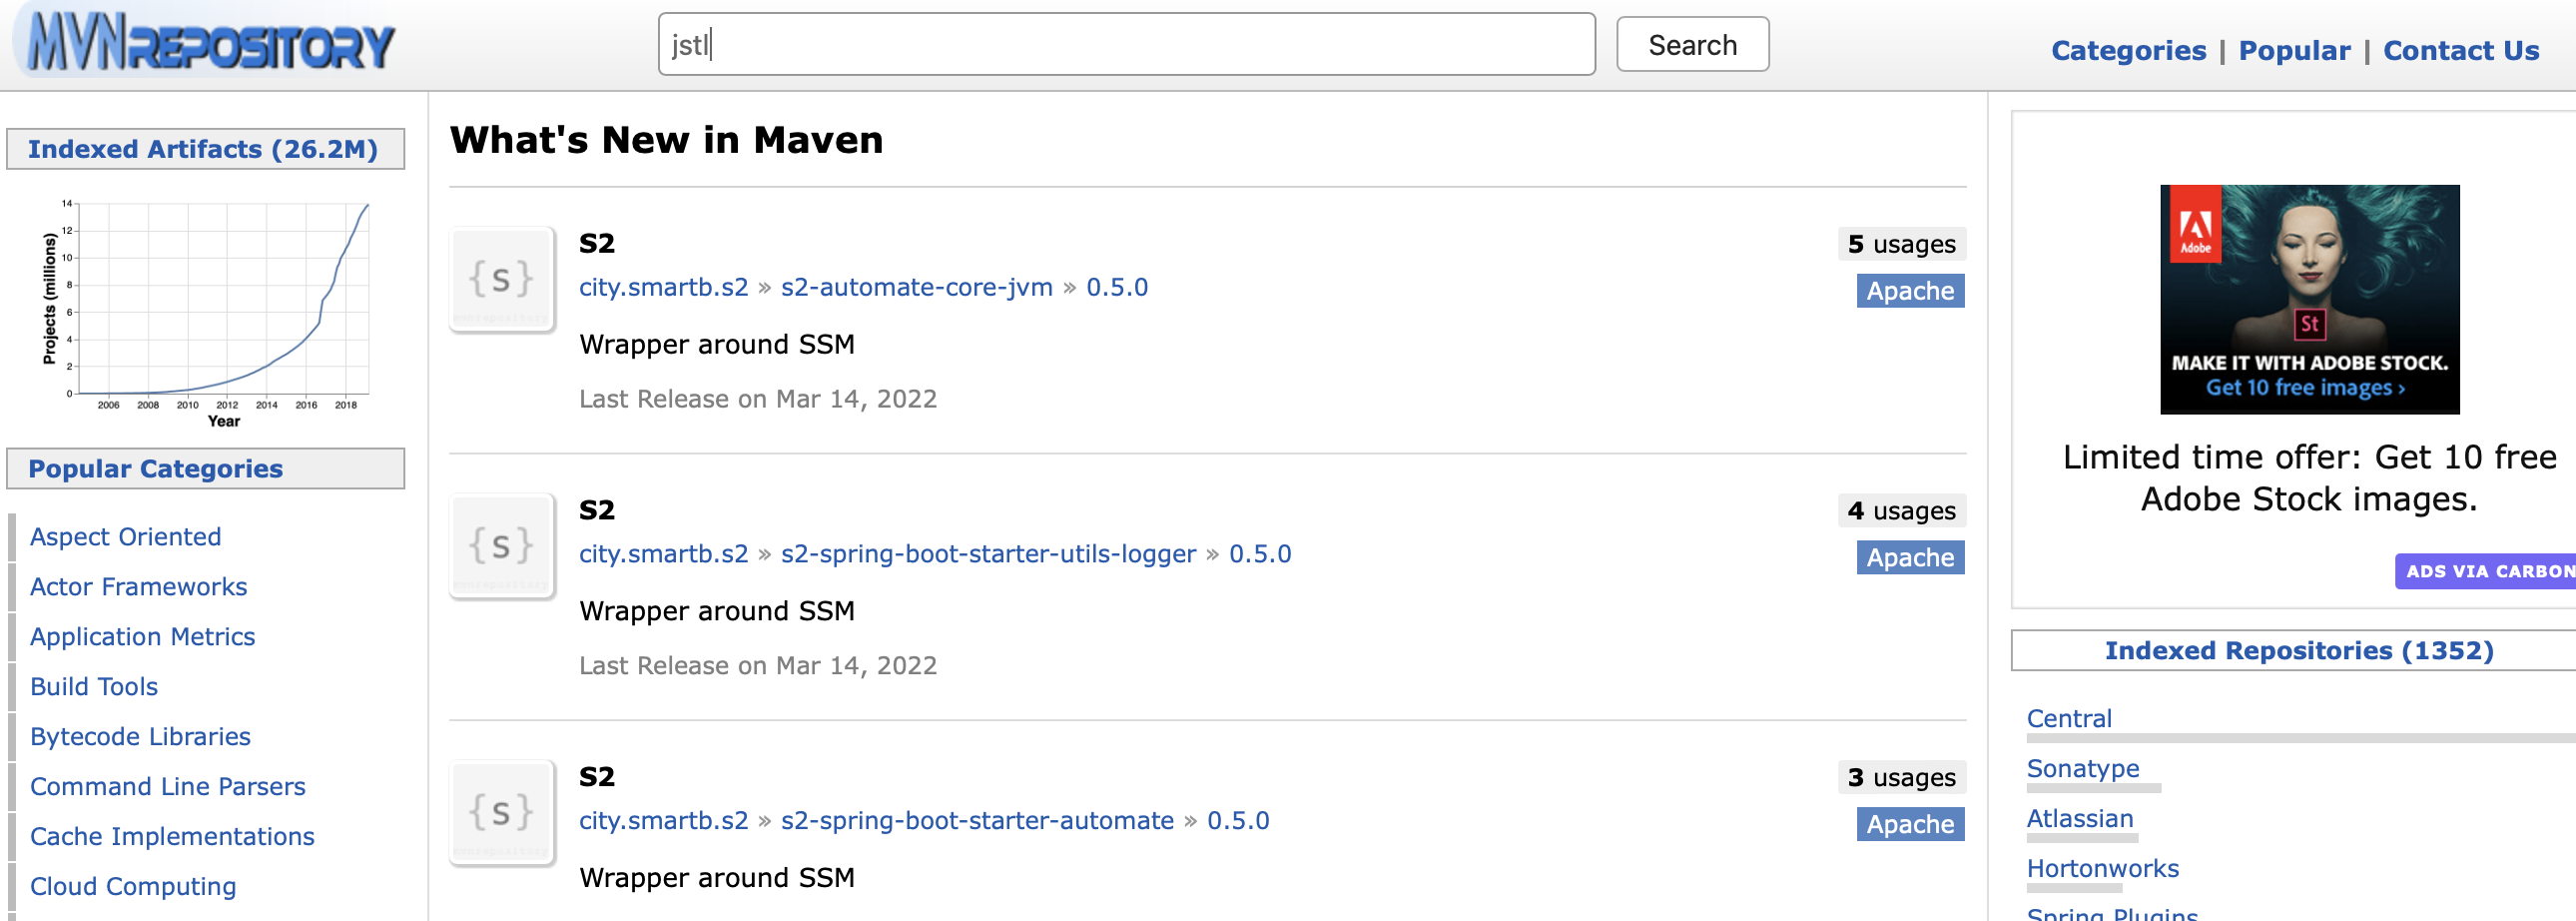Open the Indexed Repositories (1352) header link
This screenshot has width=2576, height=921.
click(2298, 651)
